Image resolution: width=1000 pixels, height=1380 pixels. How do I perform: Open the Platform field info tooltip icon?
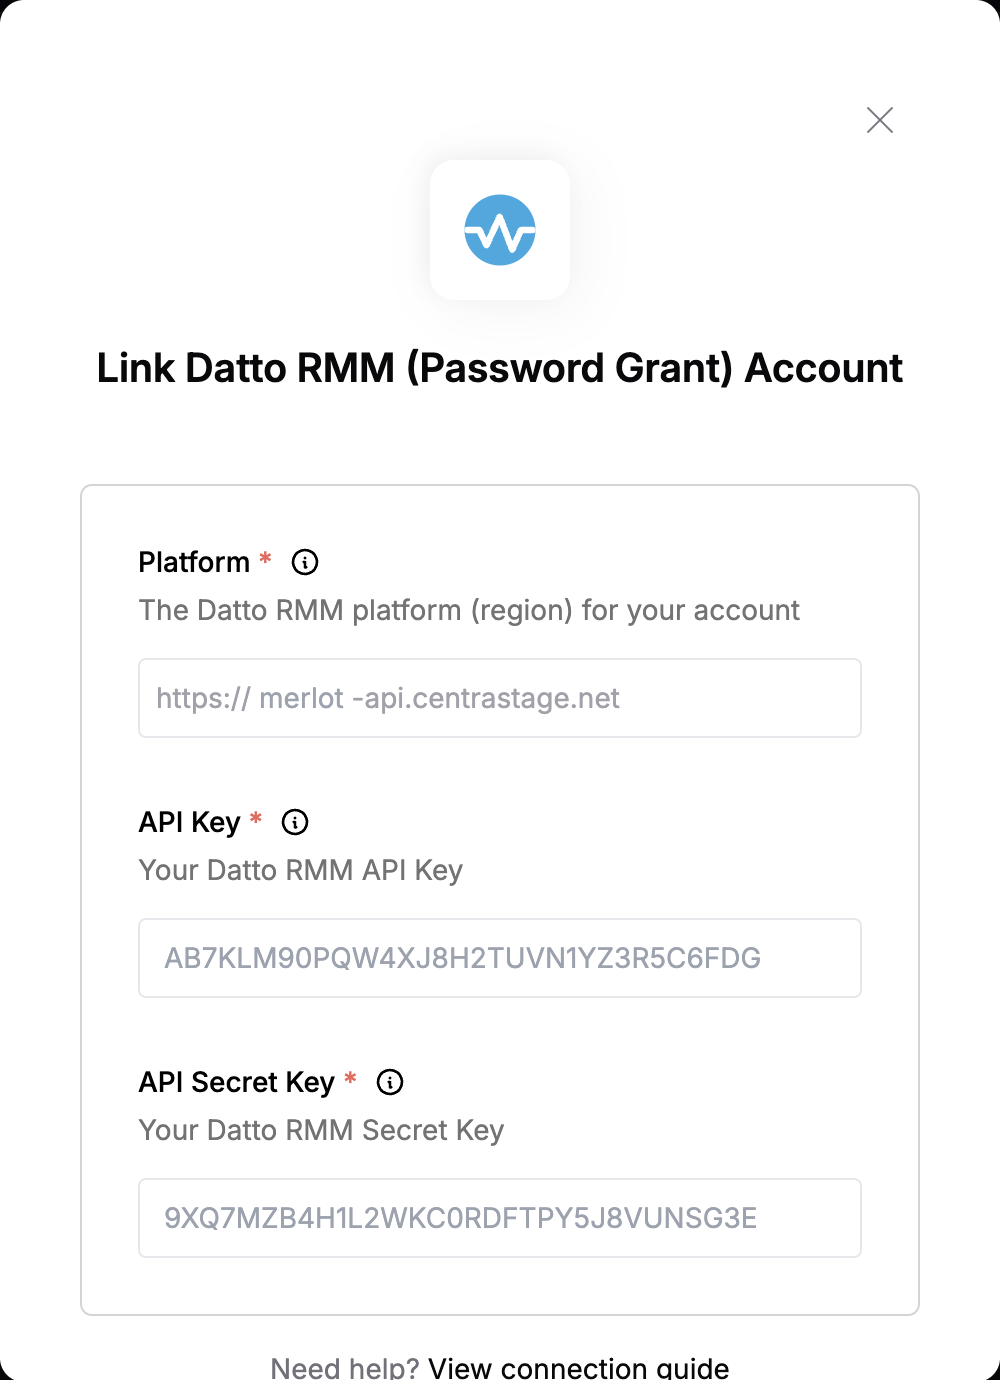pyautogui.click(x=305, y=562)
